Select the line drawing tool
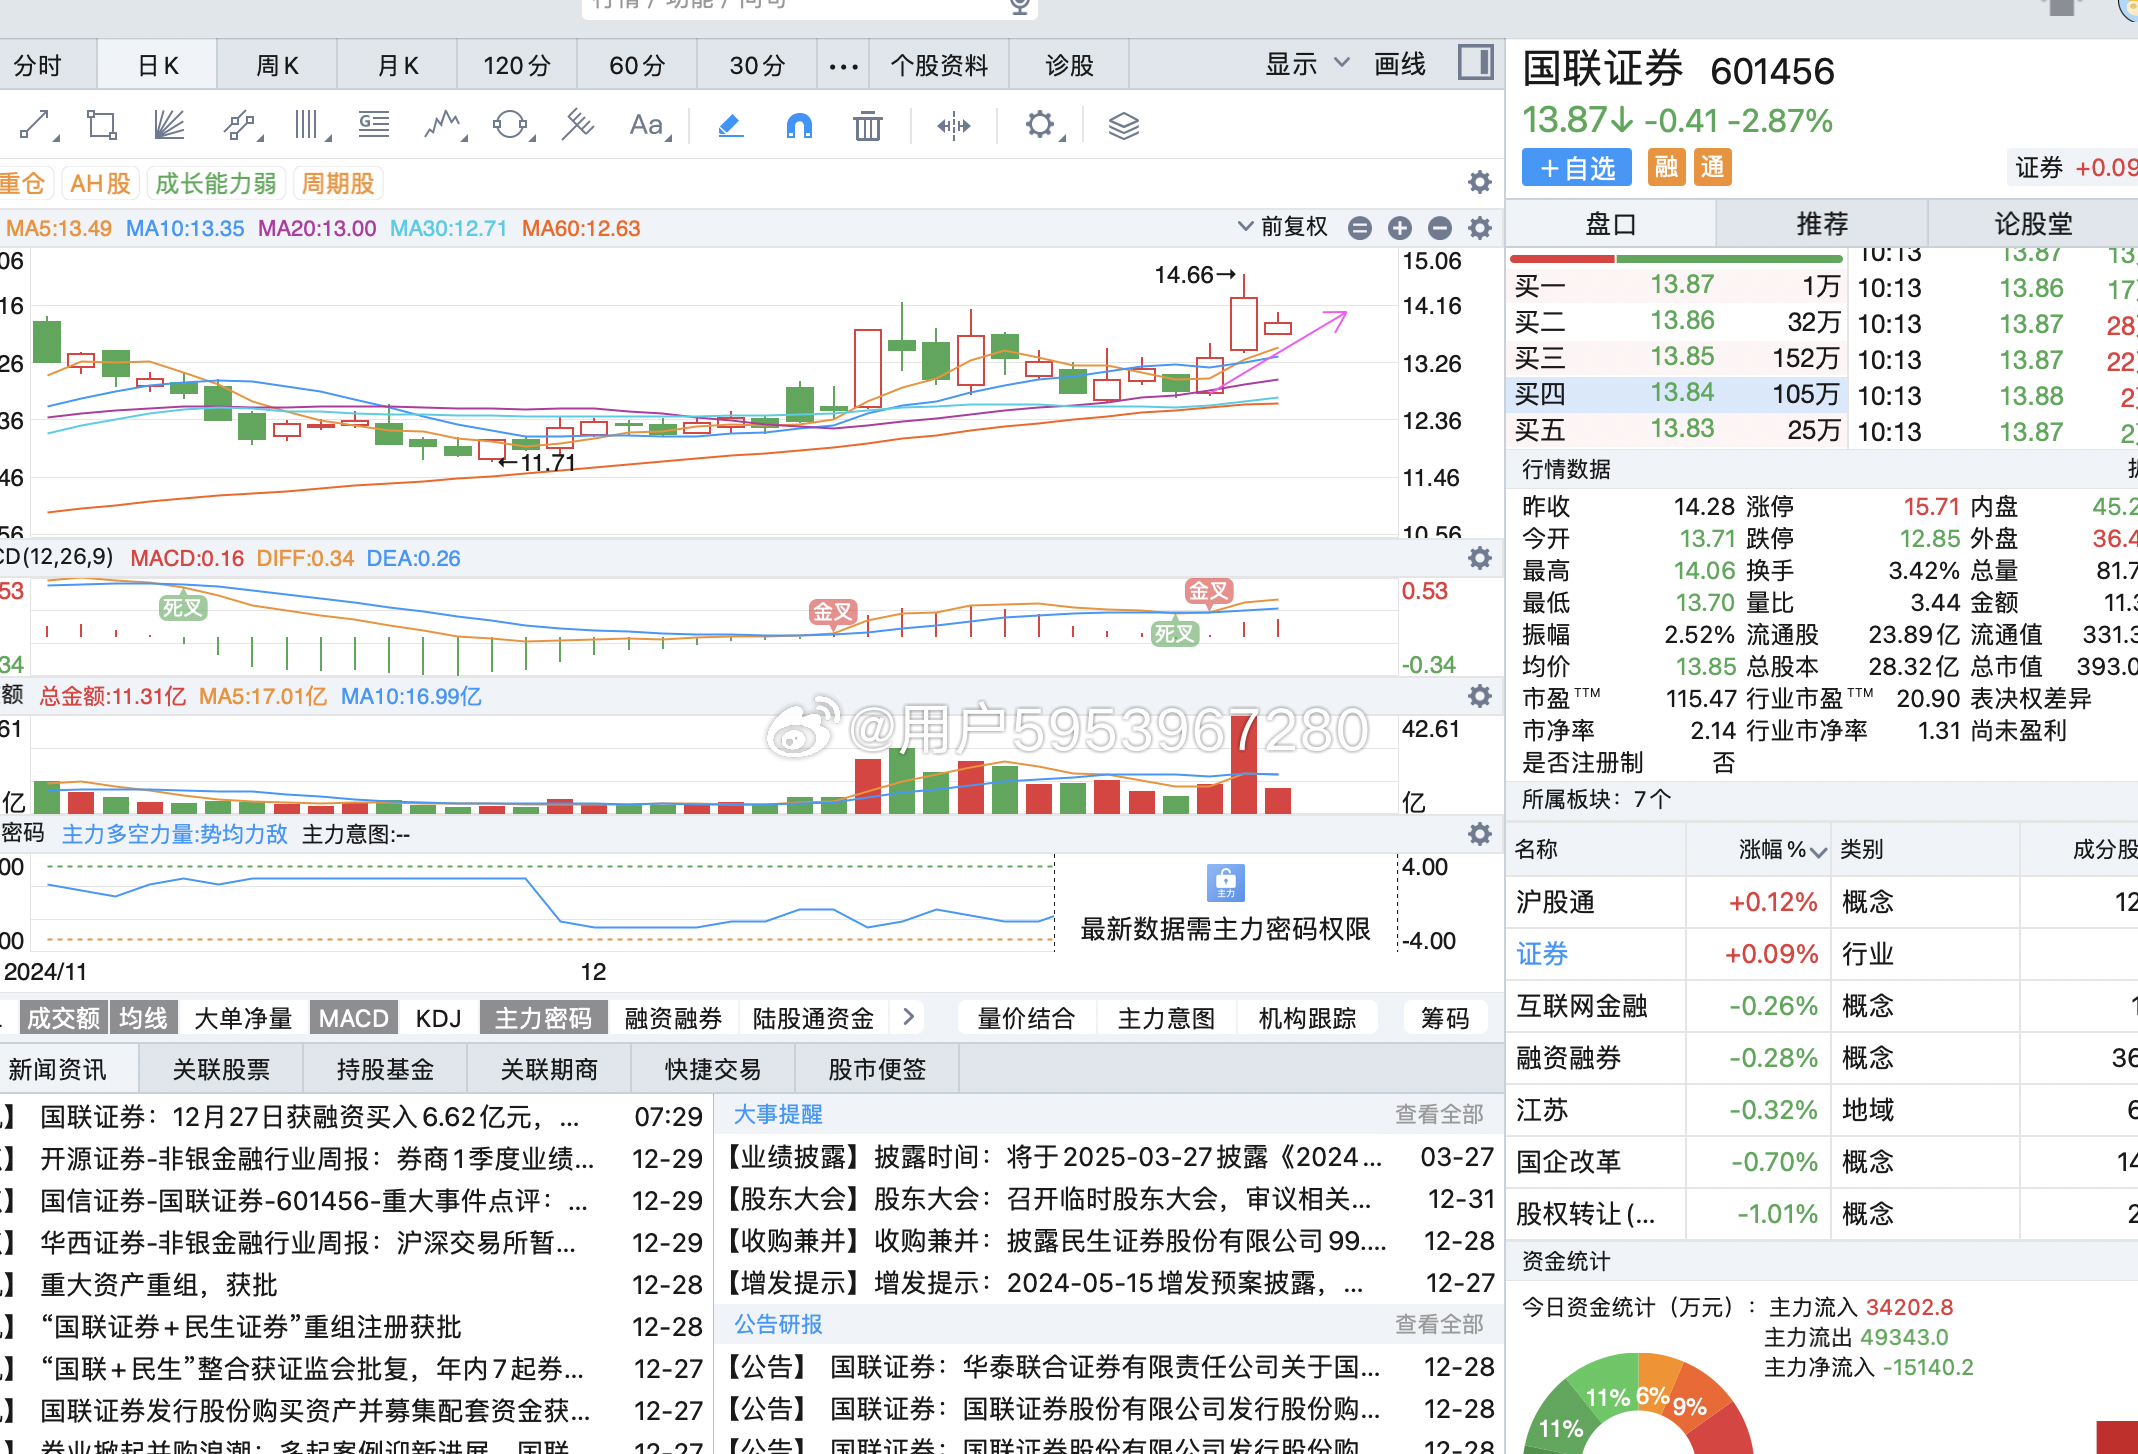The width and height of the screenshot is (2138, 1454). point(36,125)
